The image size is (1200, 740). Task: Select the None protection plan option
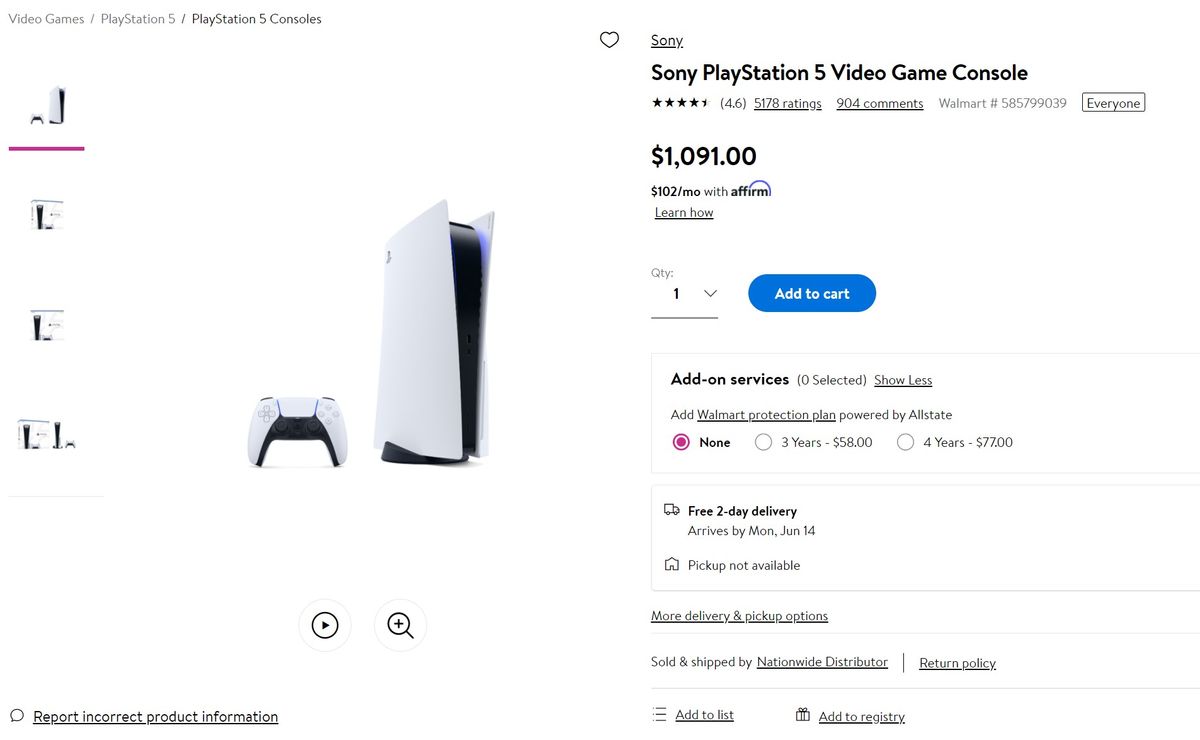680,441
